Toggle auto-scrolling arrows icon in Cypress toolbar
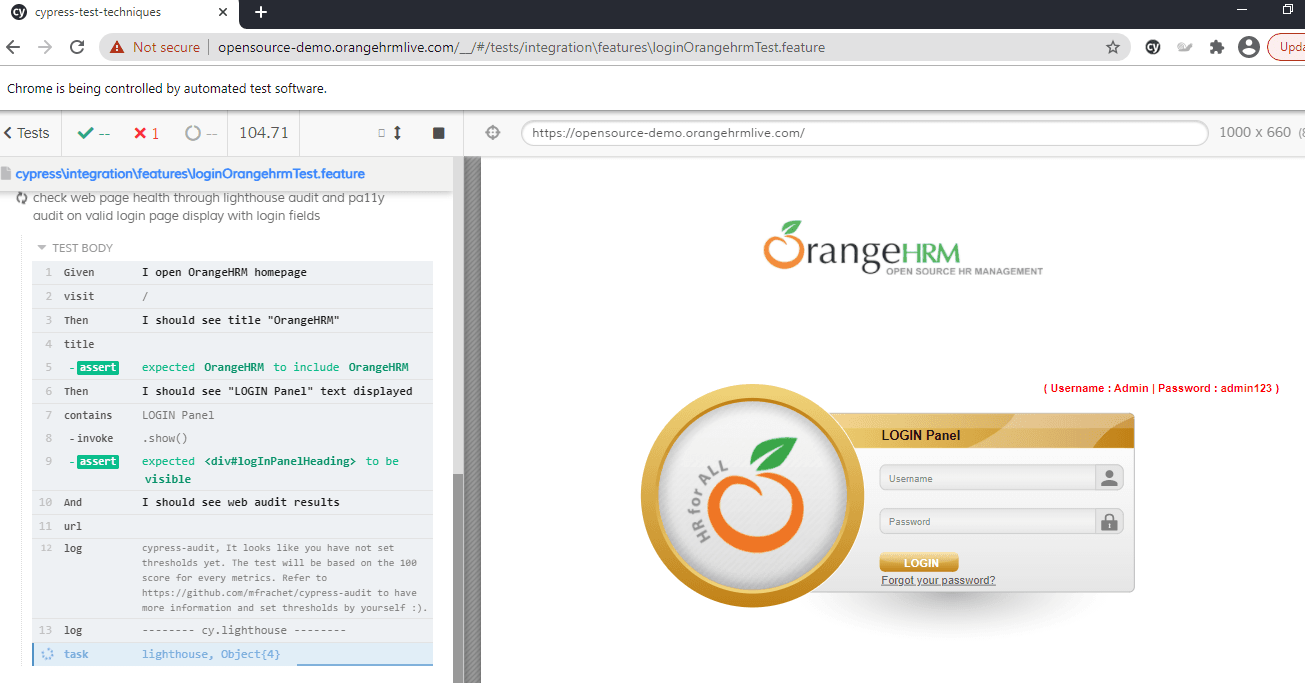 click(x=396, y=133)
